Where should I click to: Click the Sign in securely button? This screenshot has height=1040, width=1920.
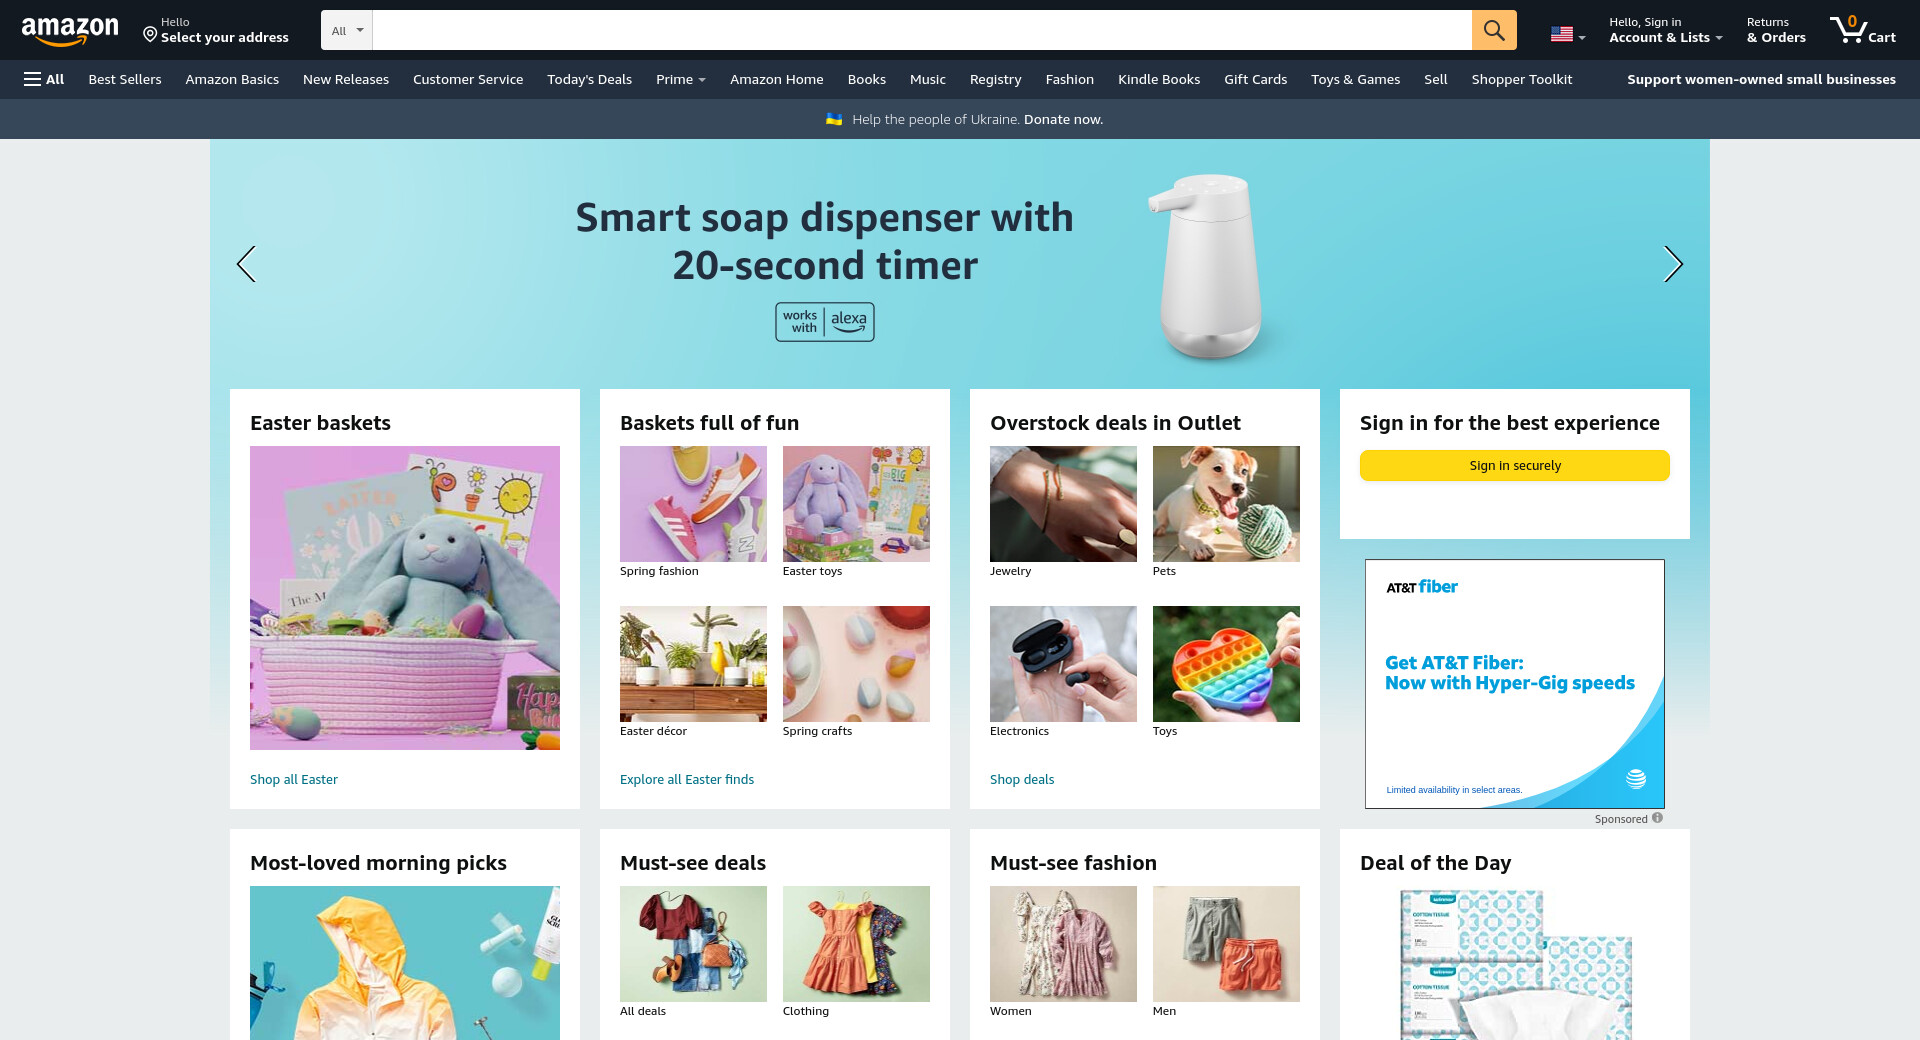click(1515, 465)
